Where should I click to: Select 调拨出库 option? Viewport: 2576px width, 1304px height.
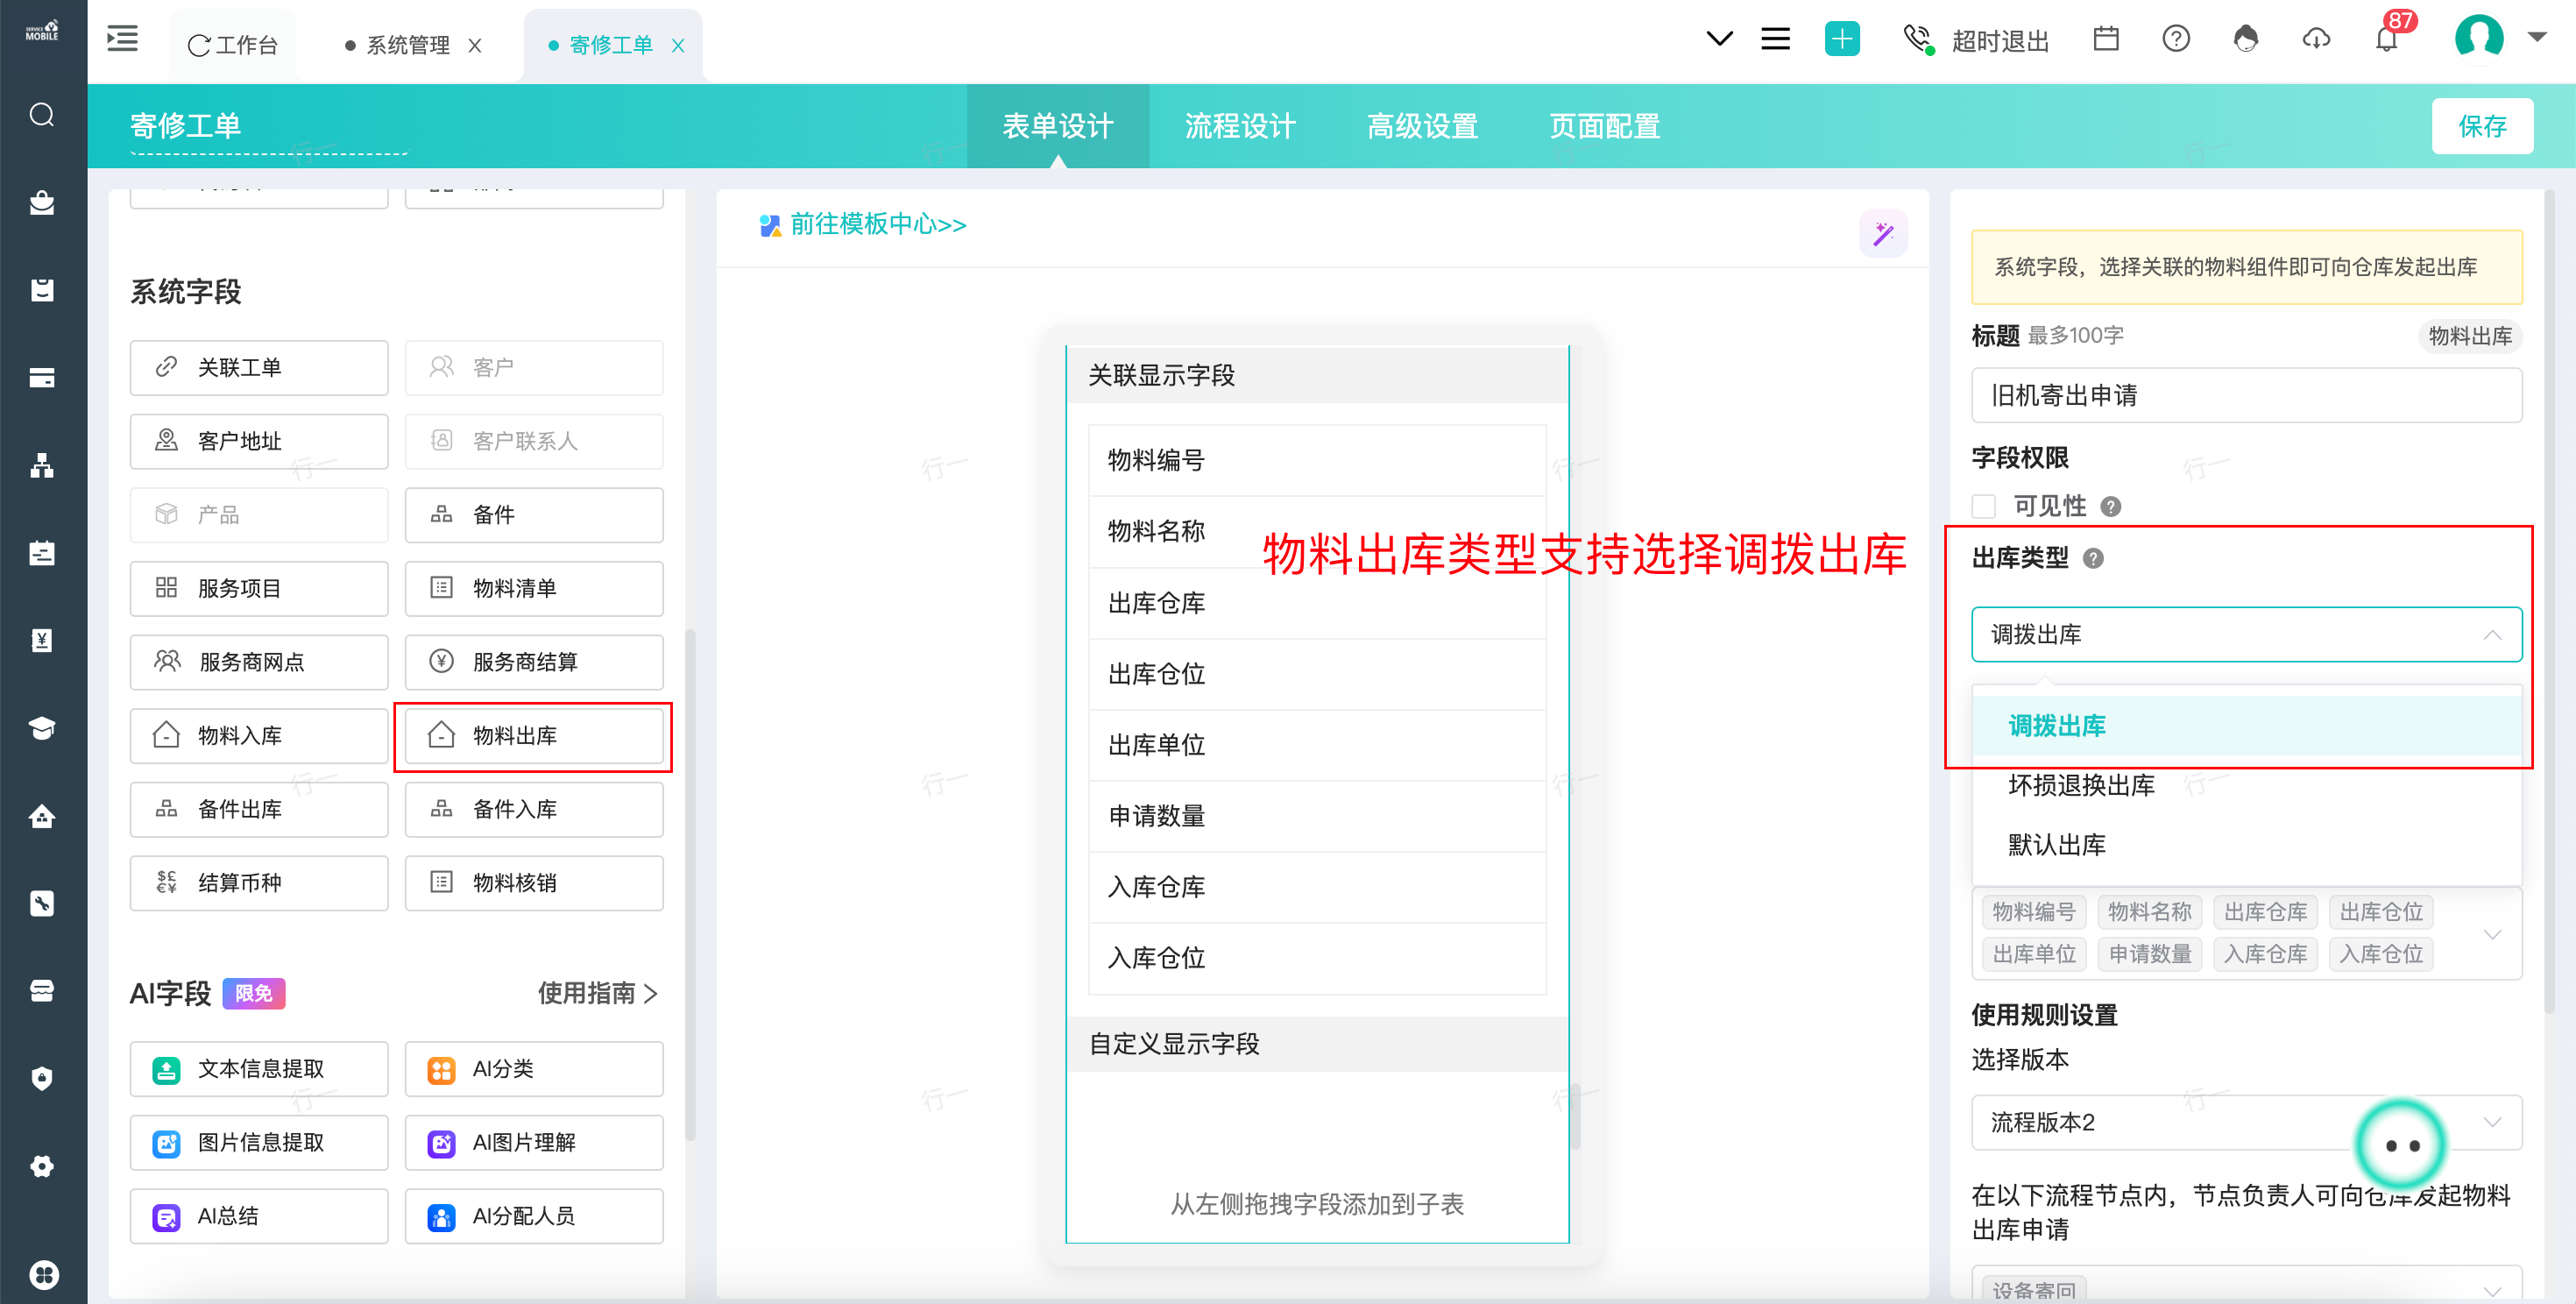(x=2246, y=725)
